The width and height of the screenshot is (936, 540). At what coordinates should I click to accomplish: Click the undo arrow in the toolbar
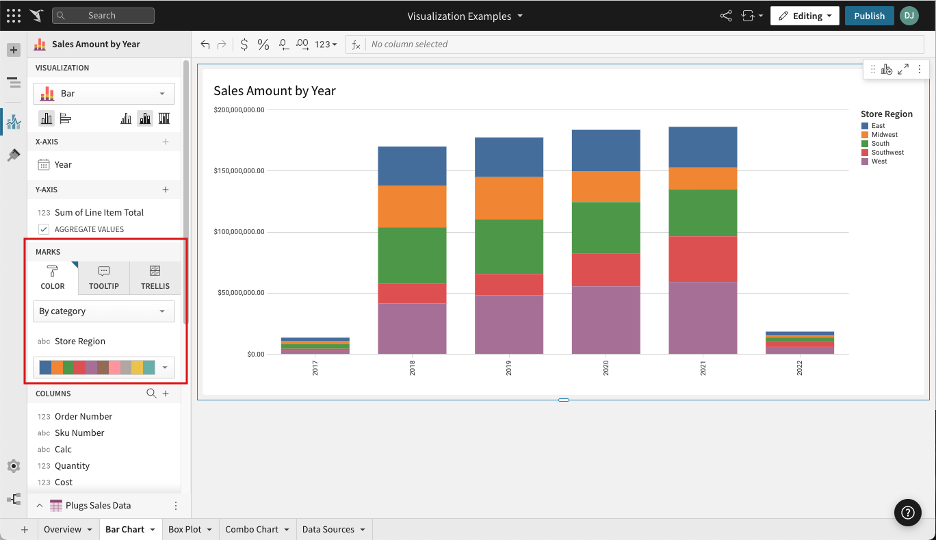206,44
